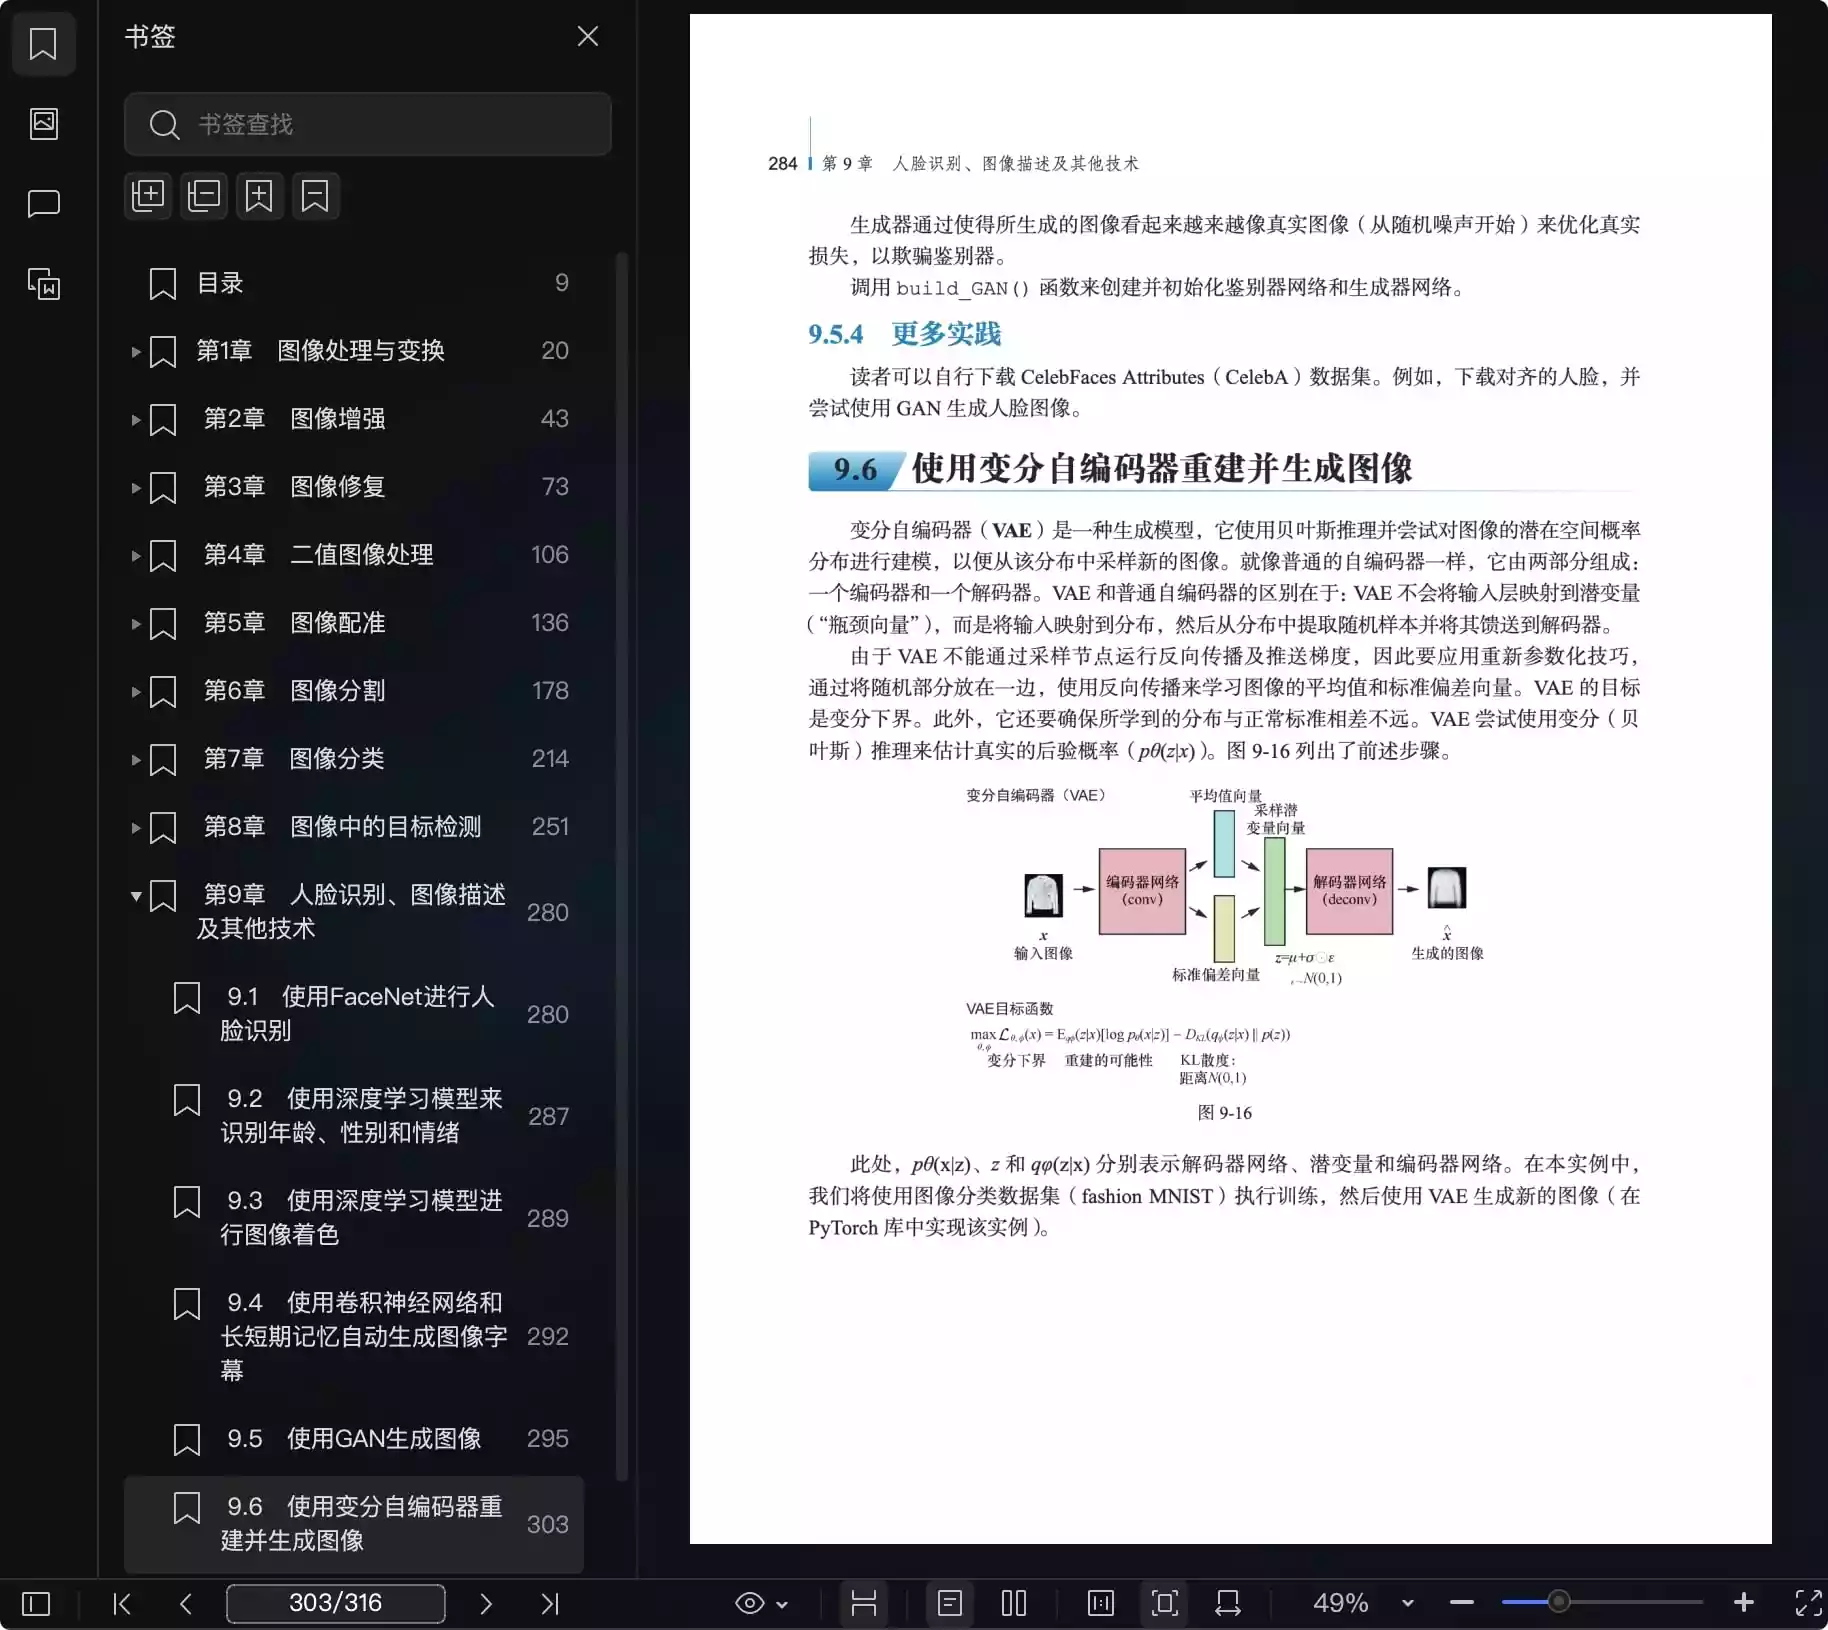Open the annotations/comments panel

[44, 204]
